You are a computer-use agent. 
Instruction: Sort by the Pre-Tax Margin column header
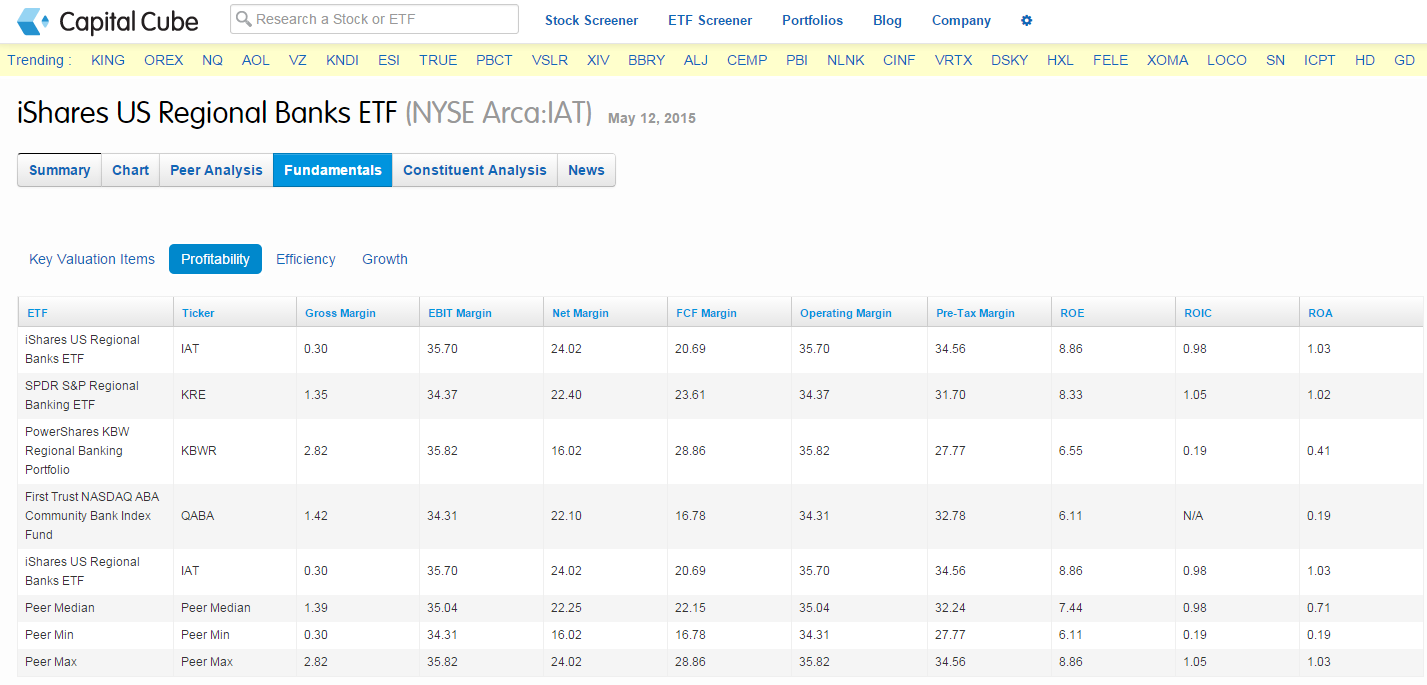[x=975, y=313]
